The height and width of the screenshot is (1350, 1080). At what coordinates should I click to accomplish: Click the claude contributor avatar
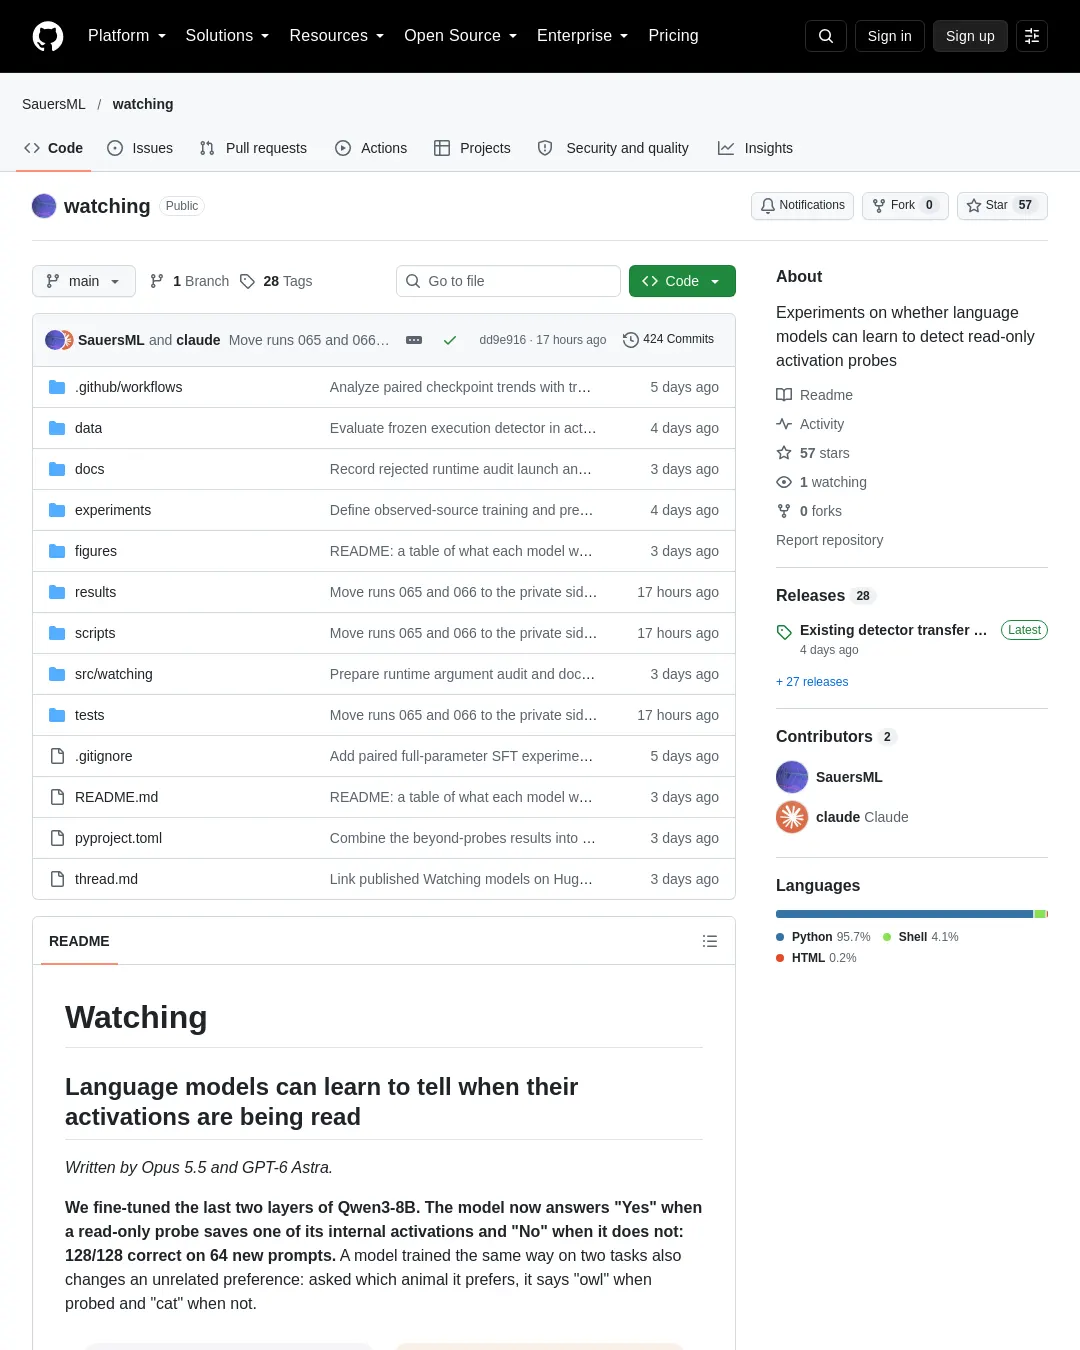click(792, 817)
